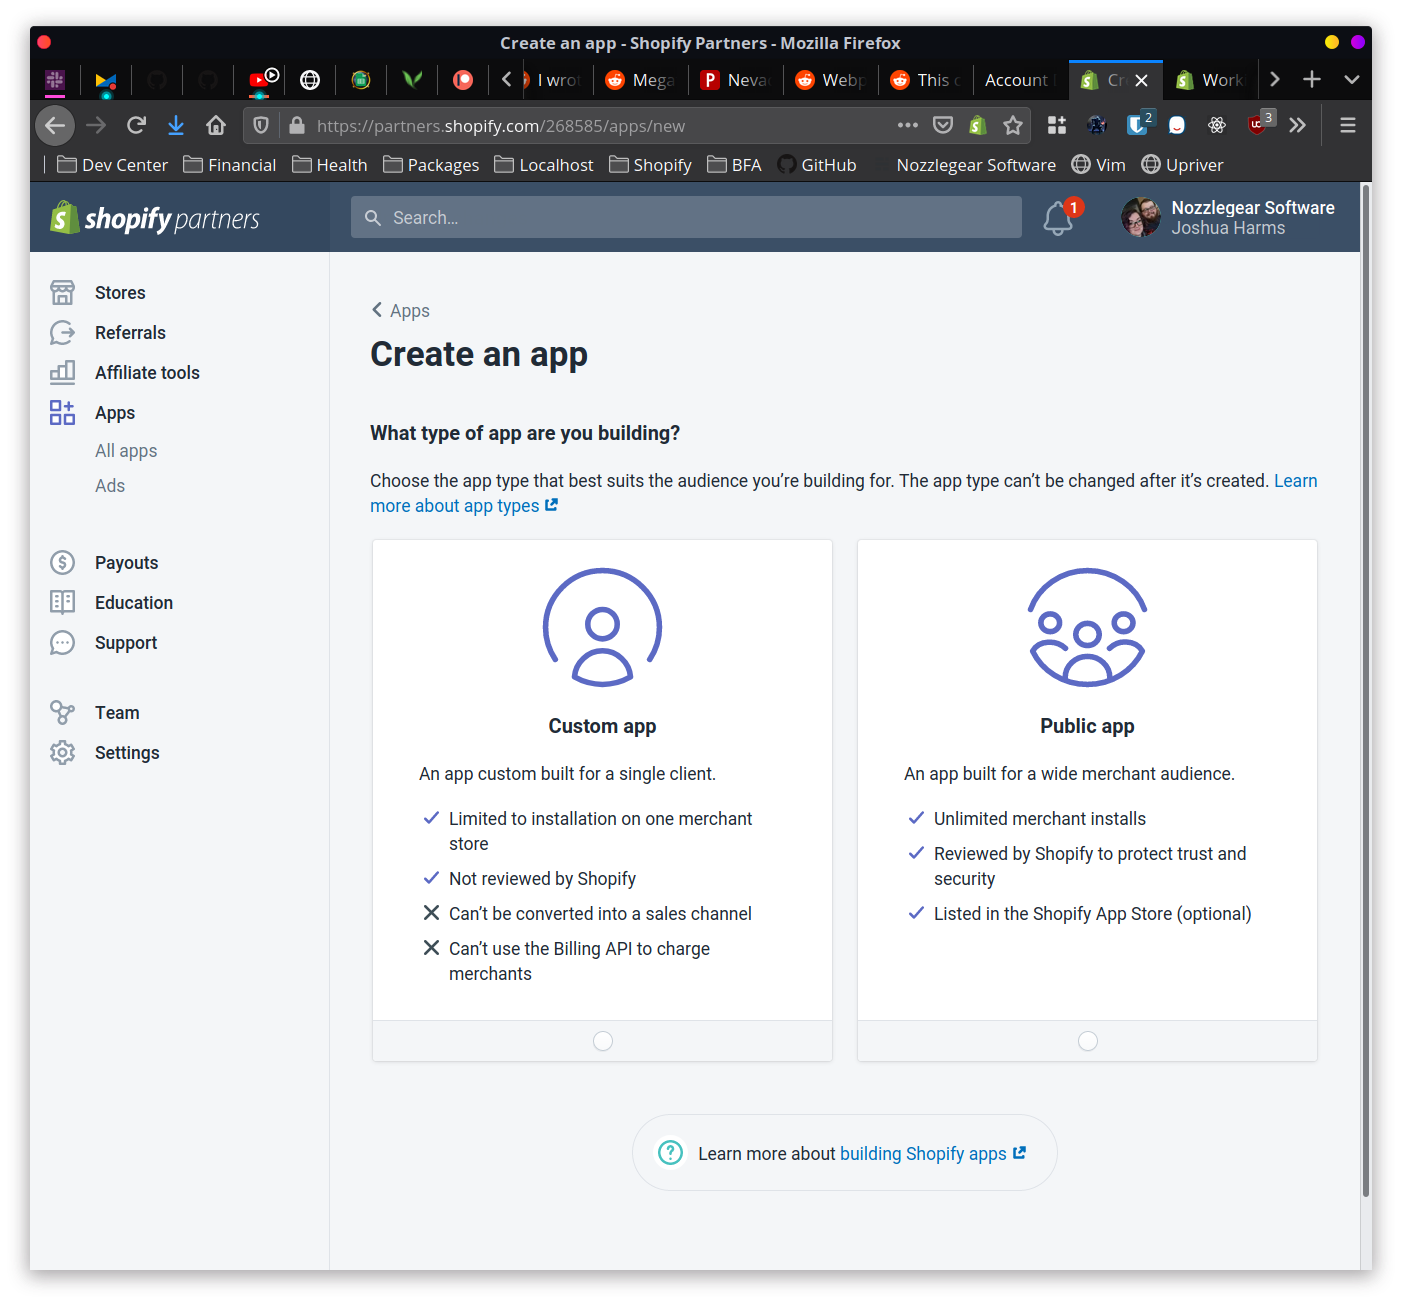Screen dimensions: 1402x1304
Task: Open the Nozzlegear Software account menu
Action: click(x=1228, y=217)
